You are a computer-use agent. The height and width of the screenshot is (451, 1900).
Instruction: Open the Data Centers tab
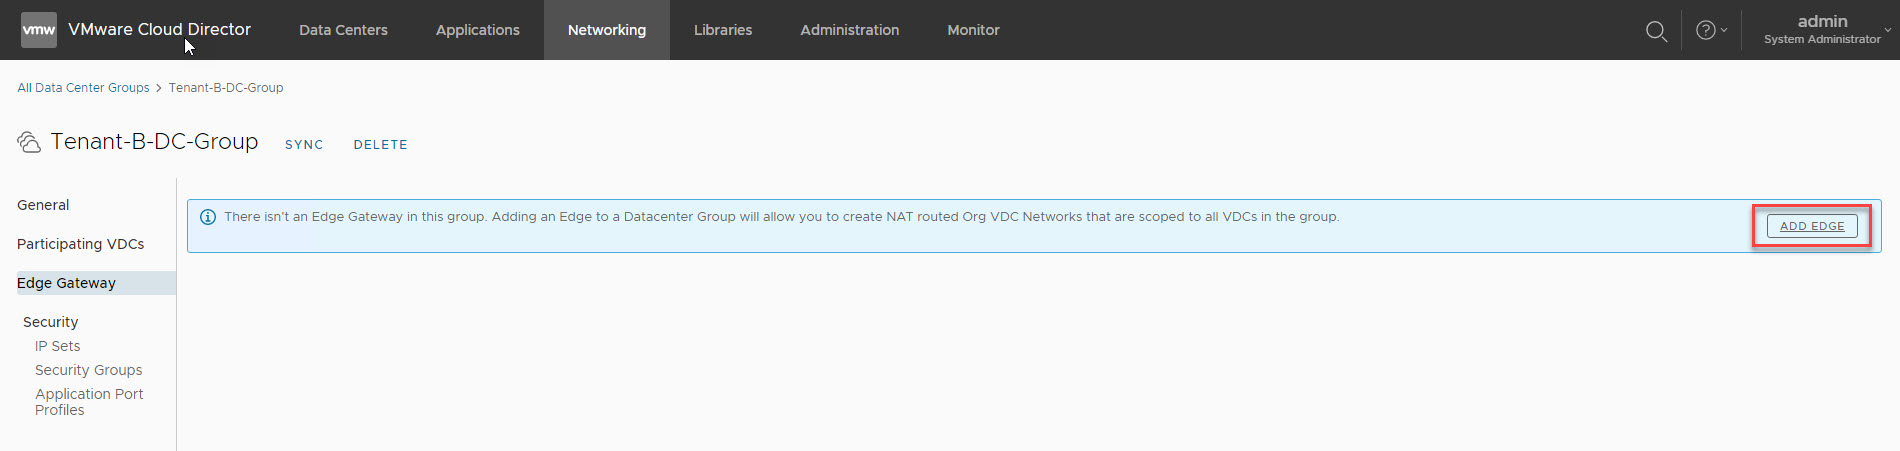tap(343, 30)
